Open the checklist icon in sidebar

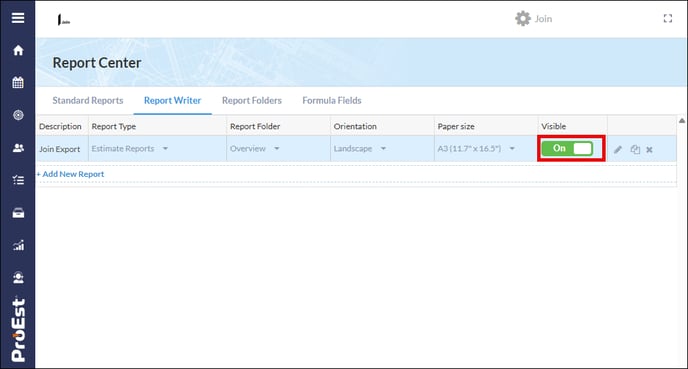[x=18, y=180]
